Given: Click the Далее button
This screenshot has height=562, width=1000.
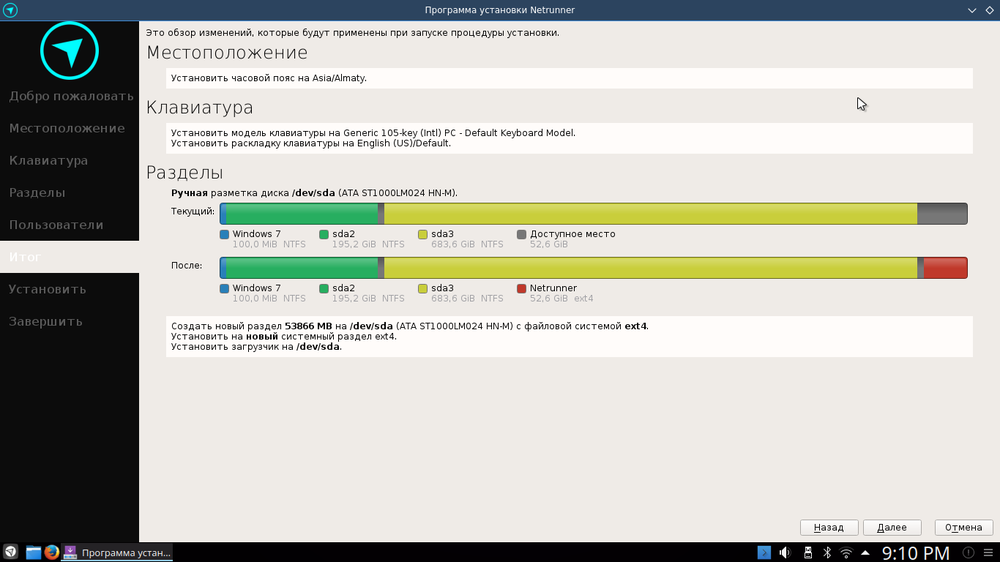Looking at the screenshot, I should coord(892,528).
